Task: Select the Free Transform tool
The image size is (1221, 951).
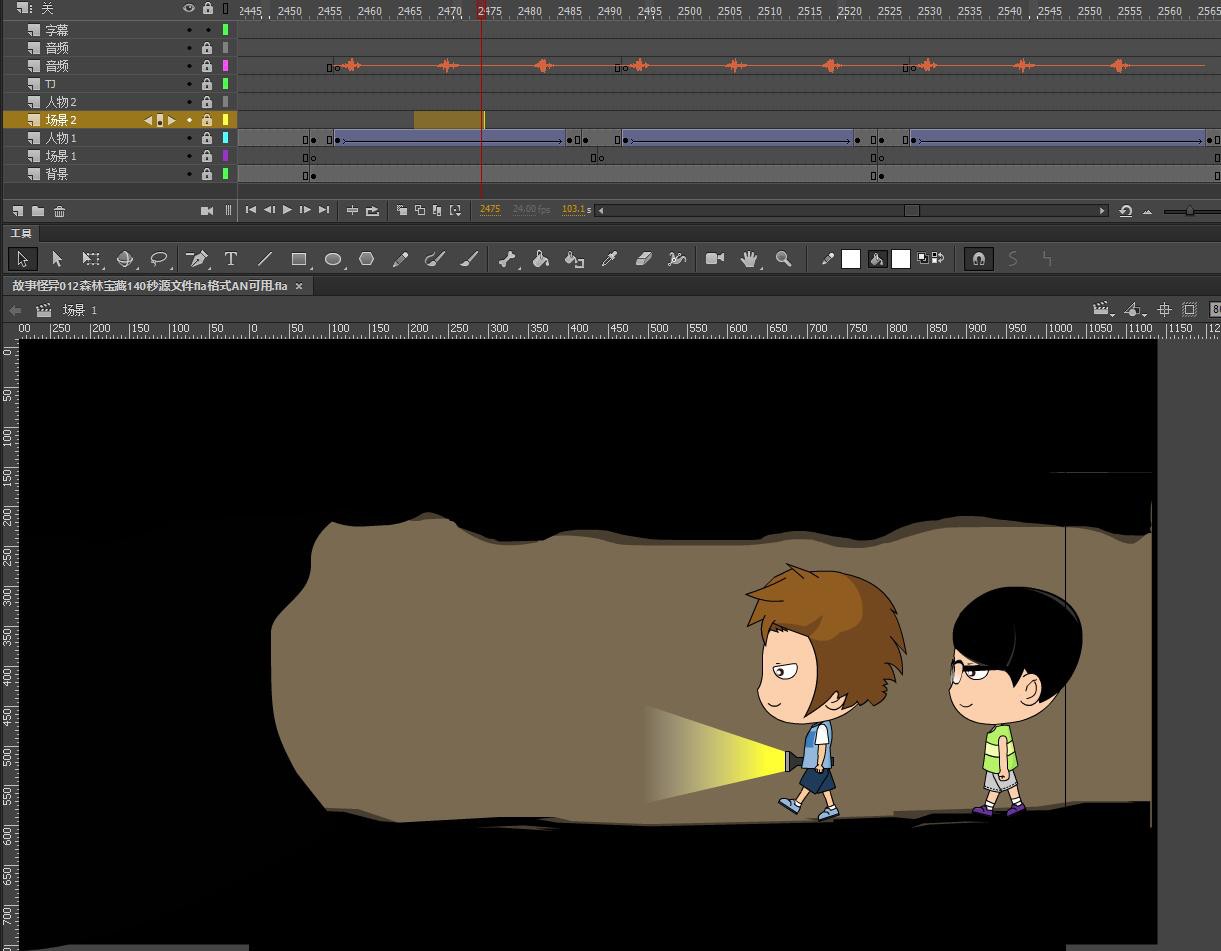Action: pyautogui.click(x=91, y=259)
